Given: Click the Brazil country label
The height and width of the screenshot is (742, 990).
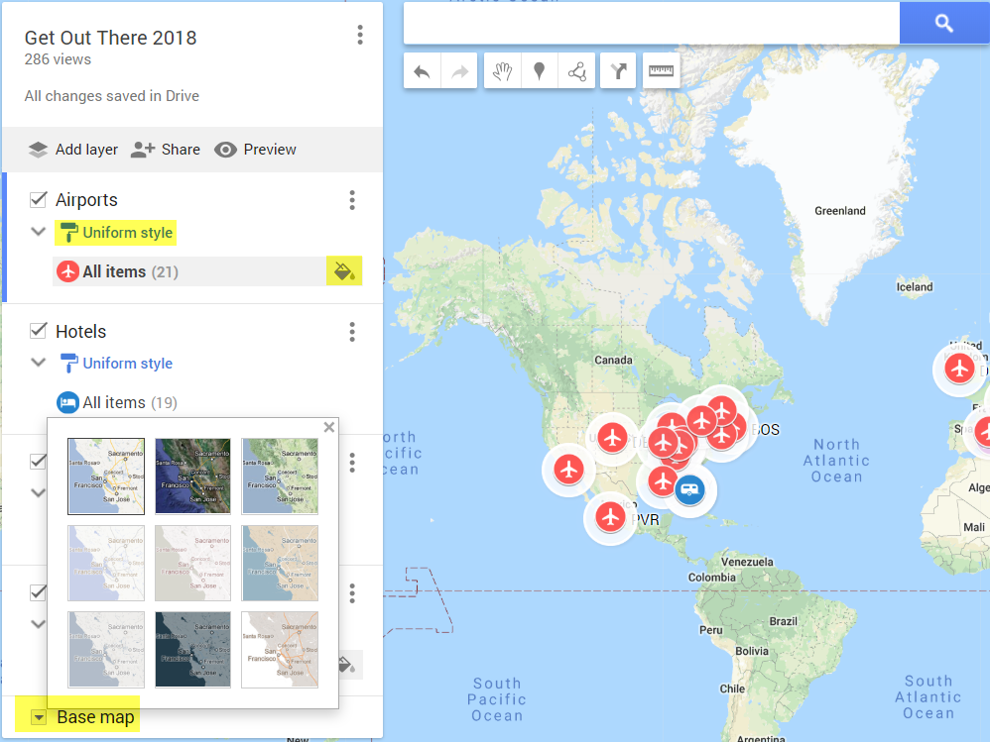Looking at the screenshot, I should click(783, 621).
